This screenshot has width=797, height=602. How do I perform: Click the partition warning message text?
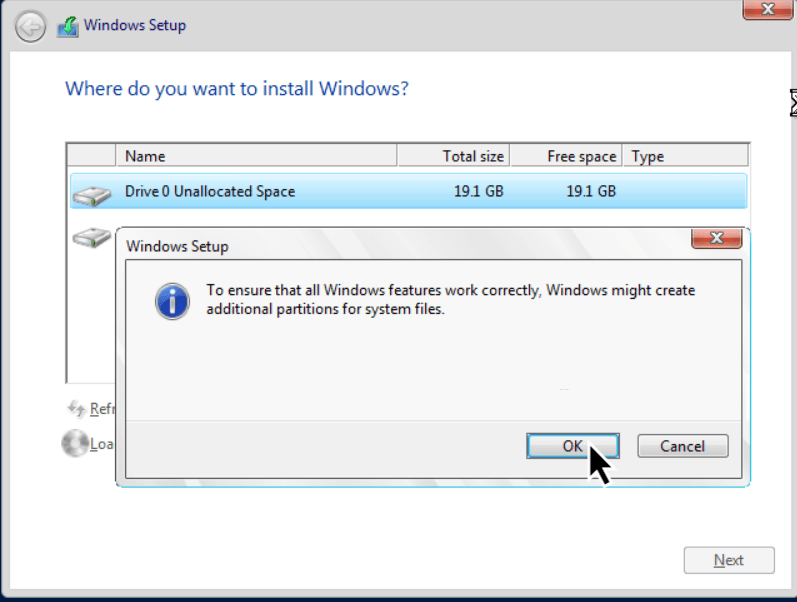(450, 299)
